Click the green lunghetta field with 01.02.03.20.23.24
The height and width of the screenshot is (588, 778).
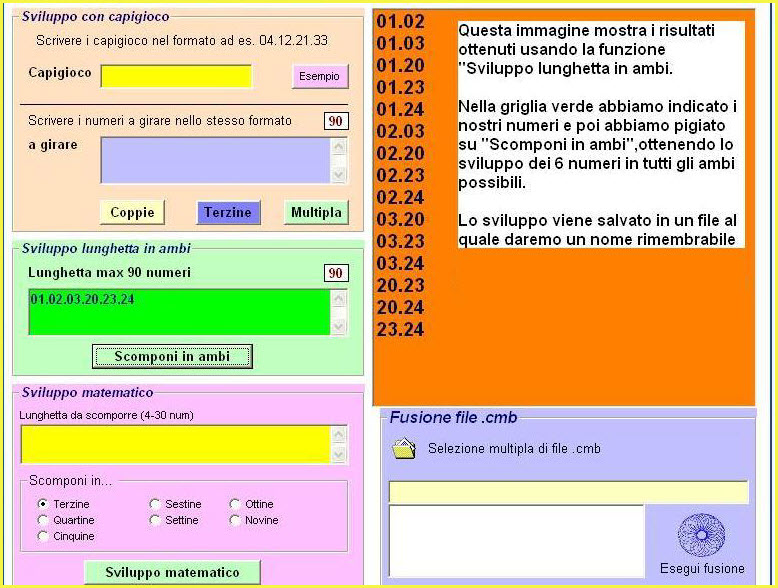pos(179,312)
